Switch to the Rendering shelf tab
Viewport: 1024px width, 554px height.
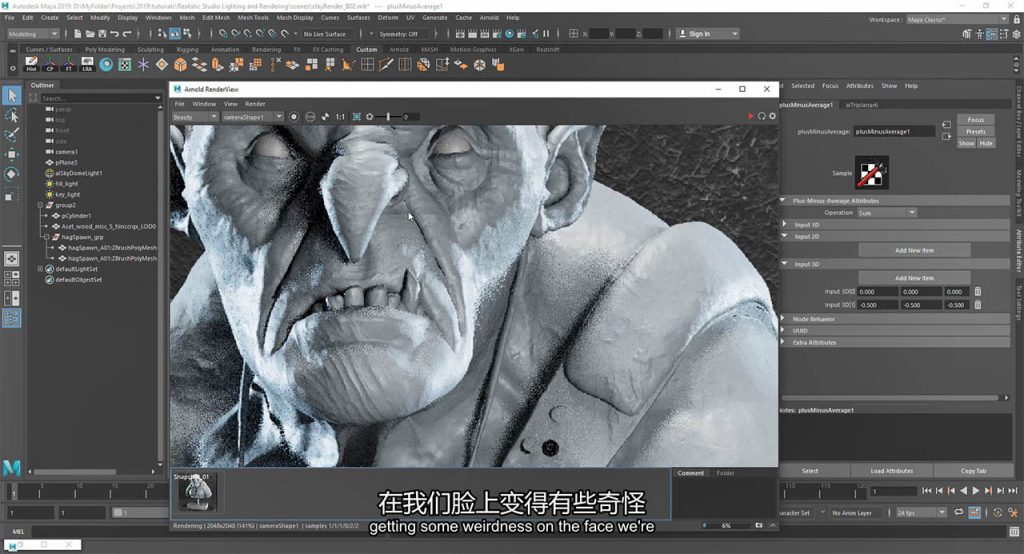click(266, 50)
